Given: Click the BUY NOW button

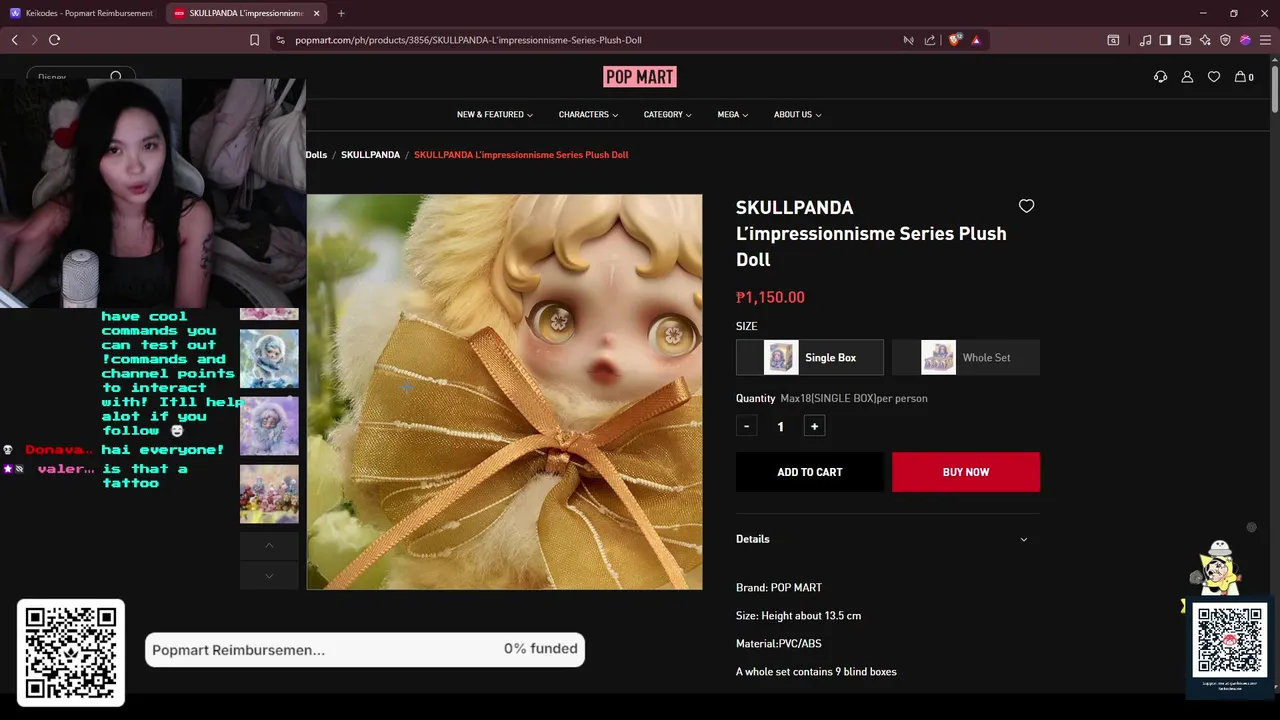Looking at the screenshot, I should [x=966, y=472].
